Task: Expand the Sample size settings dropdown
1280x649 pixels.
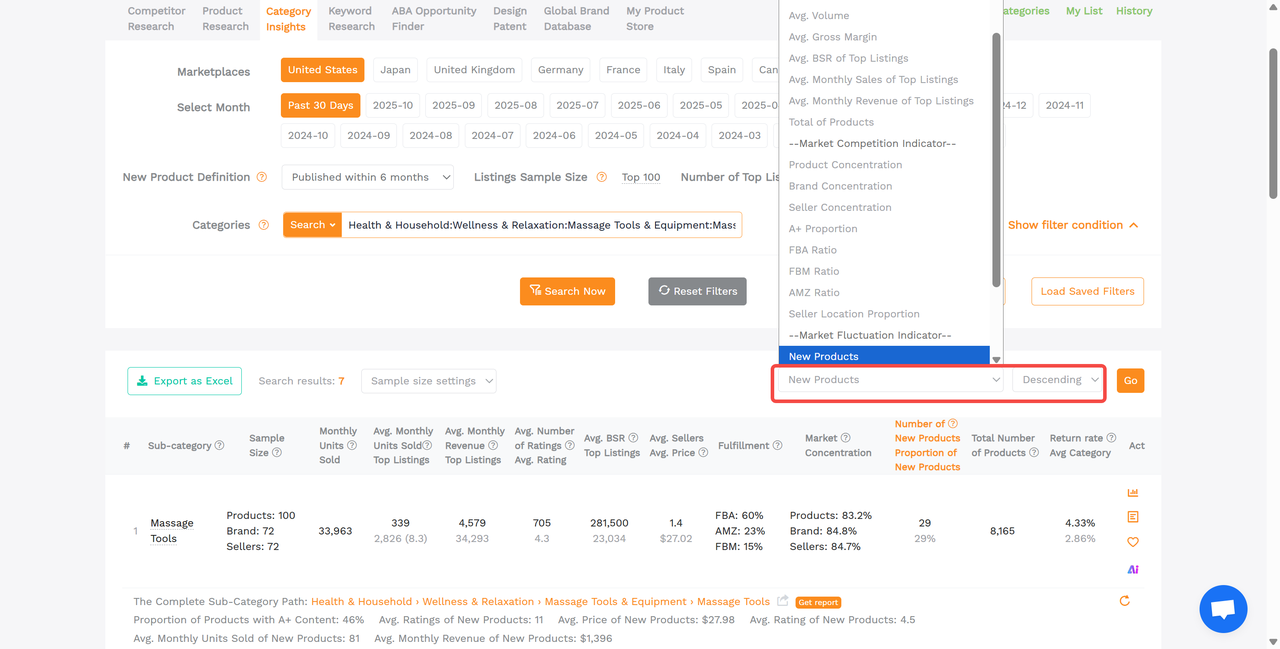Action: click(428, 380)
